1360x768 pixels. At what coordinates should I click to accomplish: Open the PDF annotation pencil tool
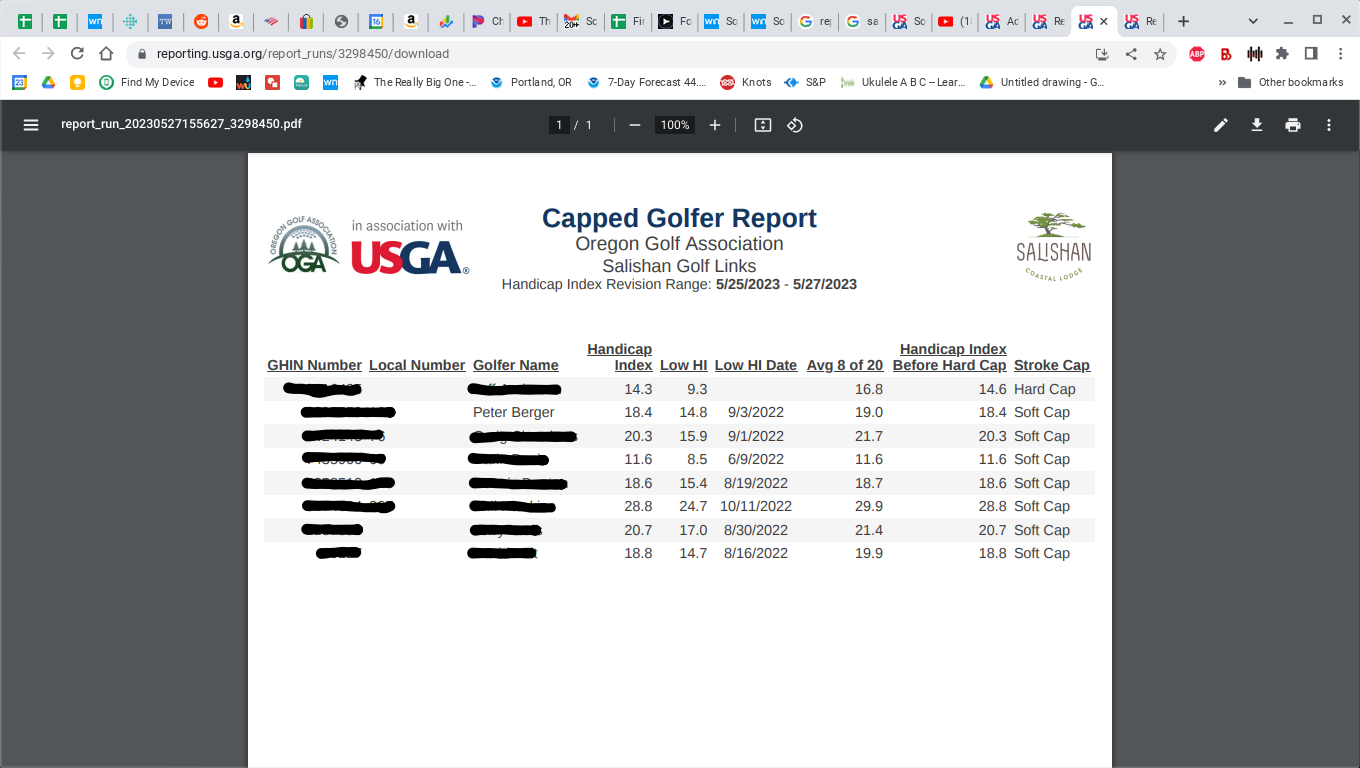click(x=1221, y=125)
